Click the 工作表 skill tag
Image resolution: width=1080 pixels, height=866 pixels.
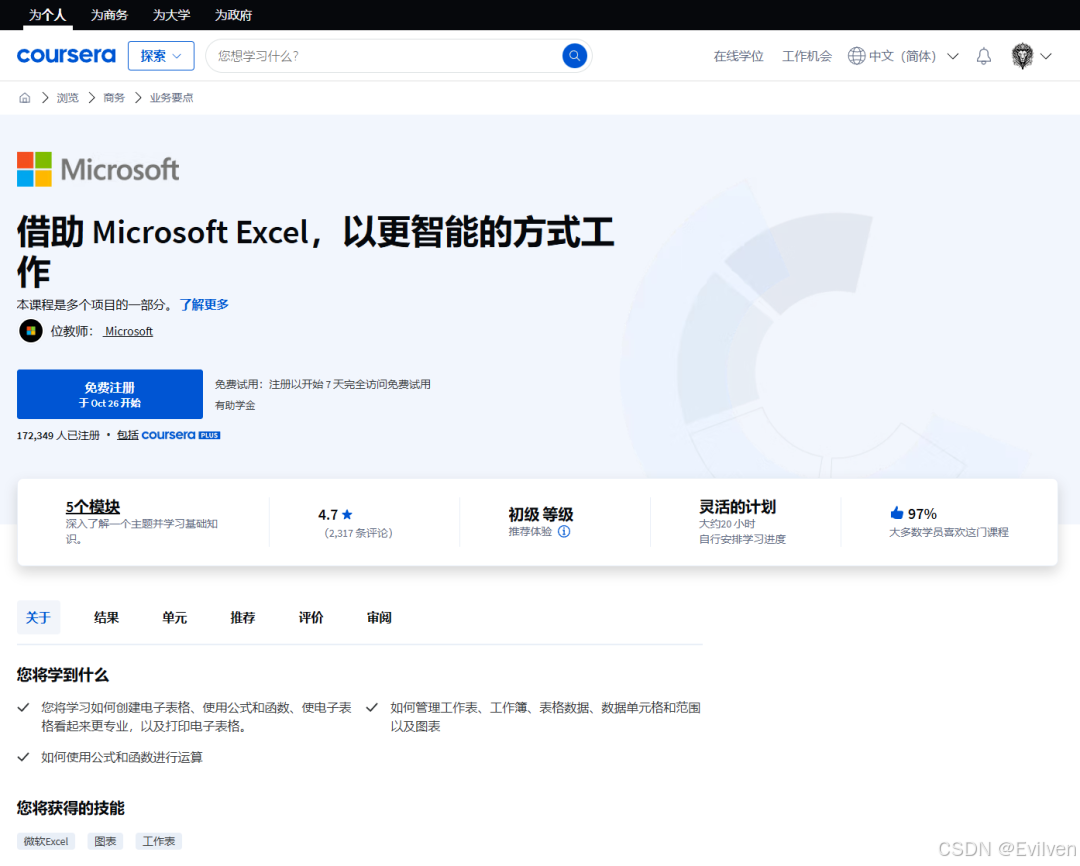(158, 841)
